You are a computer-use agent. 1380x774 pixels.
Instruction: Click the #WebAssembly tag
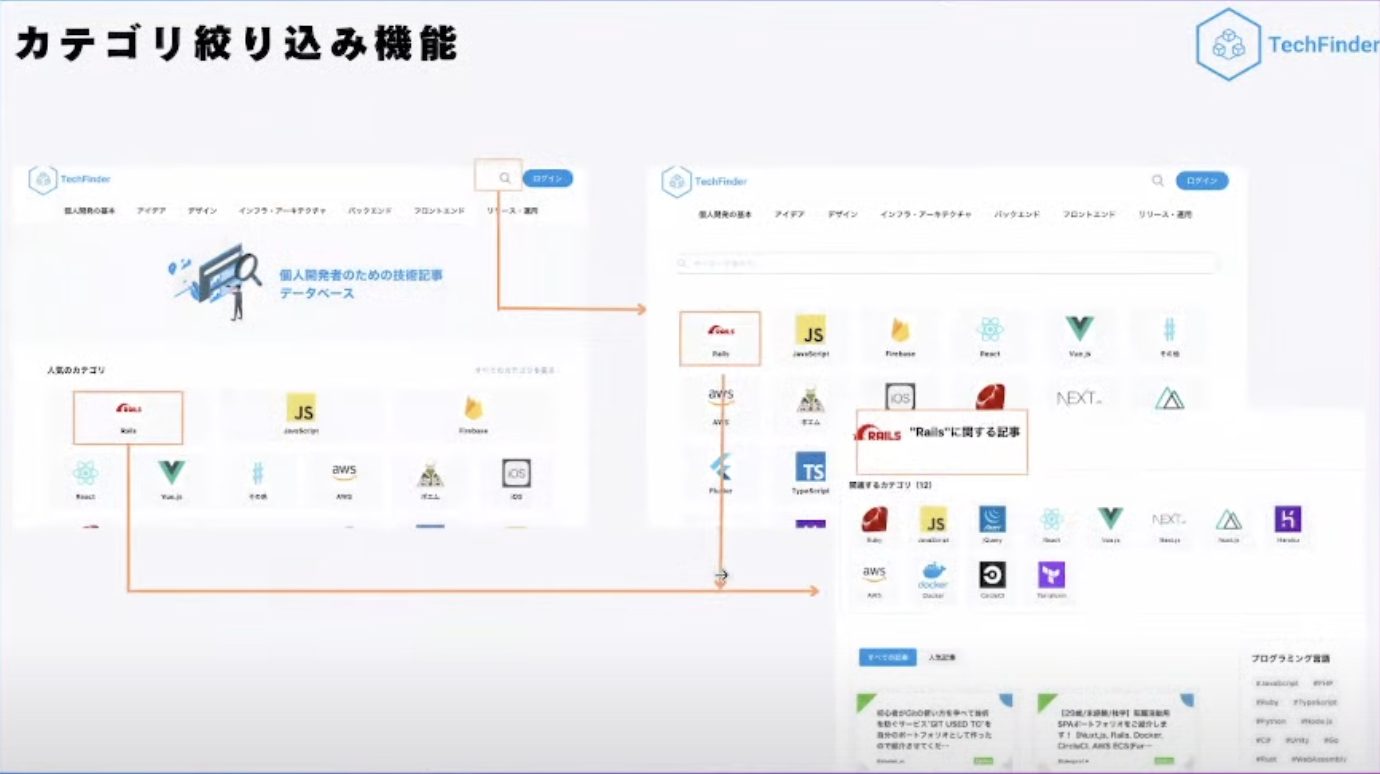pyautogui.click(x=1317, y=759)
